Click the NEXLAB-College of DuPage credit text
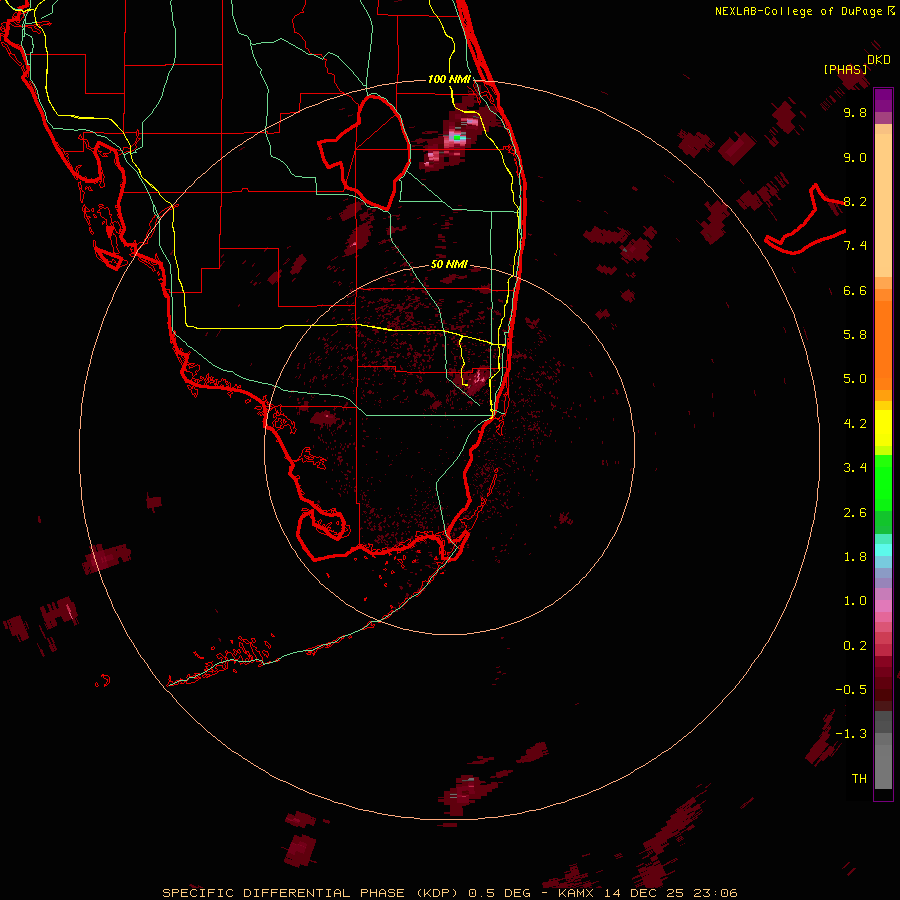Screen dimensions: 900x900 [x=803, y=11]
